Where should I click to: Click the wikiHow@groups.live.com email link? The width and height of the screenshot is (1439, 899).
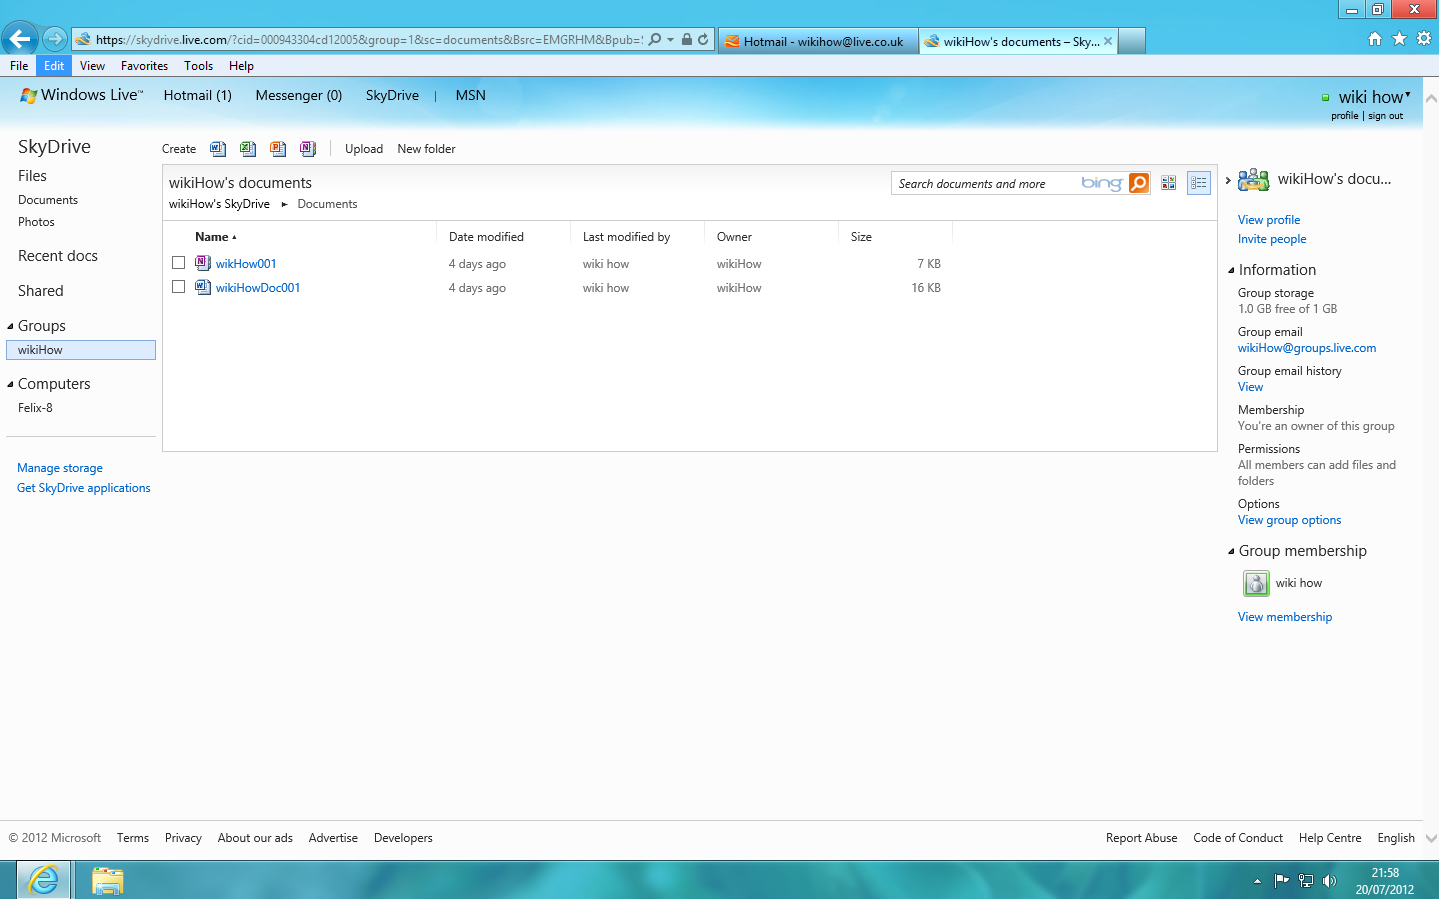pyautogui.click(x=1307, y=348)
